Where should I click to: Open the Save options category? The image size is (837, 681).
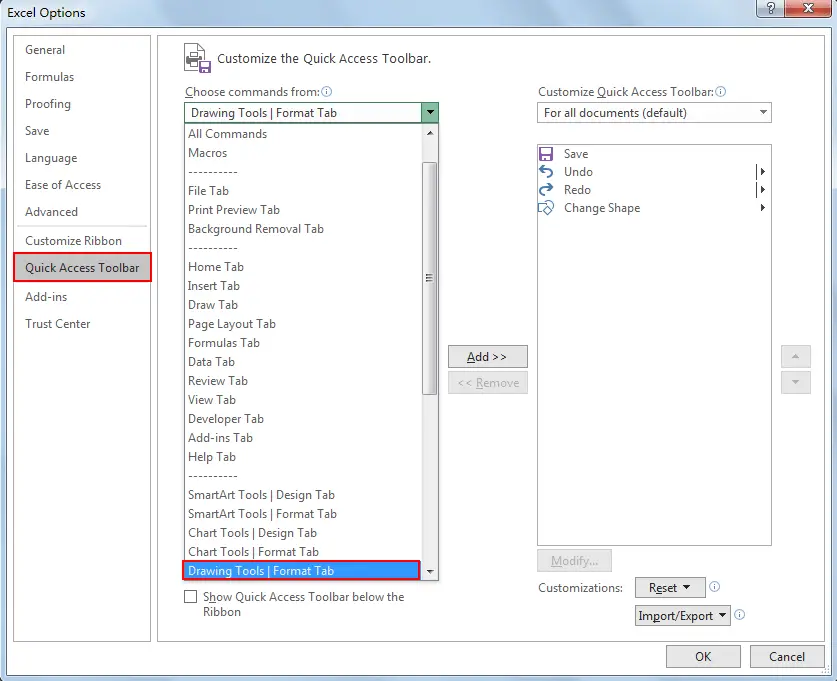click(82, 131)
